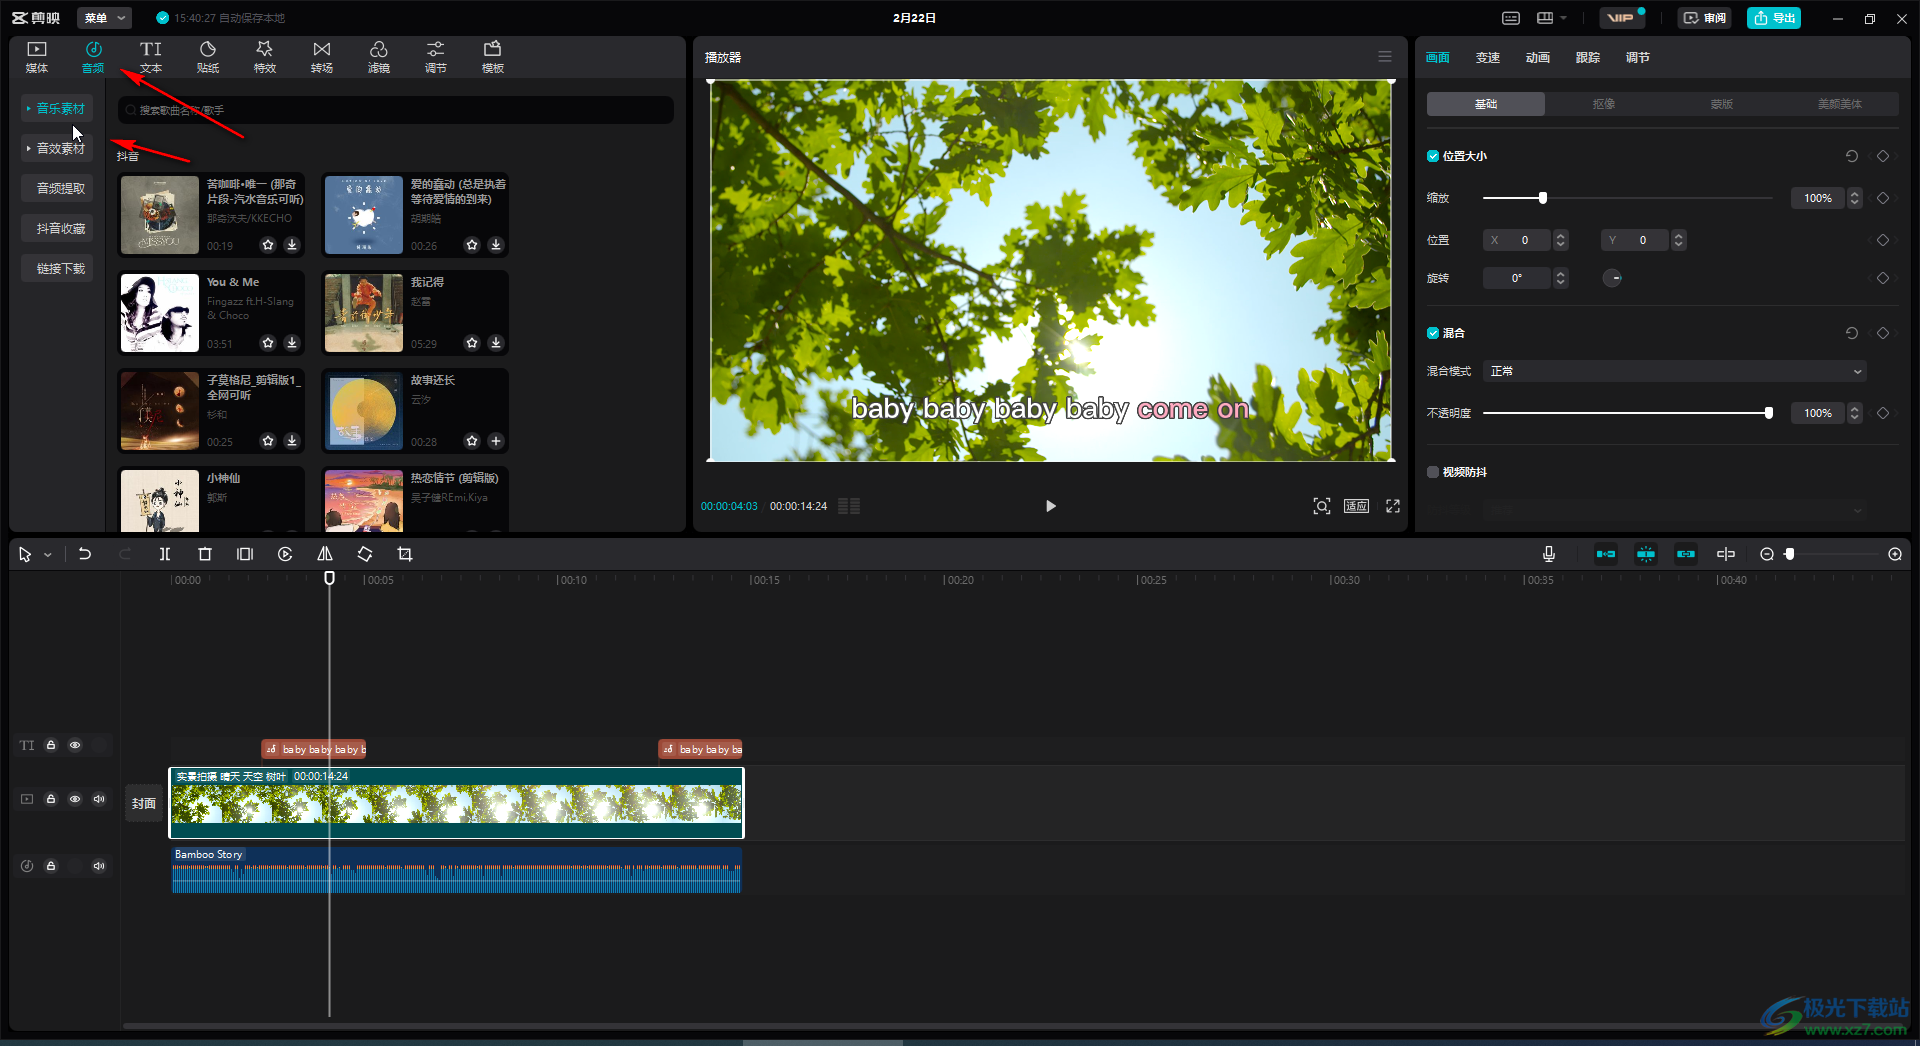The width and height of the screenshot is (1920, 1046).
Task: Click the microphone record voiceover icon
Action: [x=1549, y=554]
